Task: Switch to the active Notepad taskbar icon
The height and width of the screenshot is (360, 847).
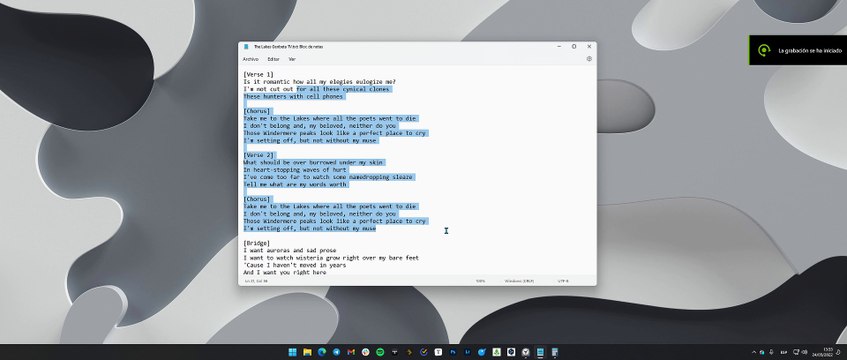Action: (540, 352)
